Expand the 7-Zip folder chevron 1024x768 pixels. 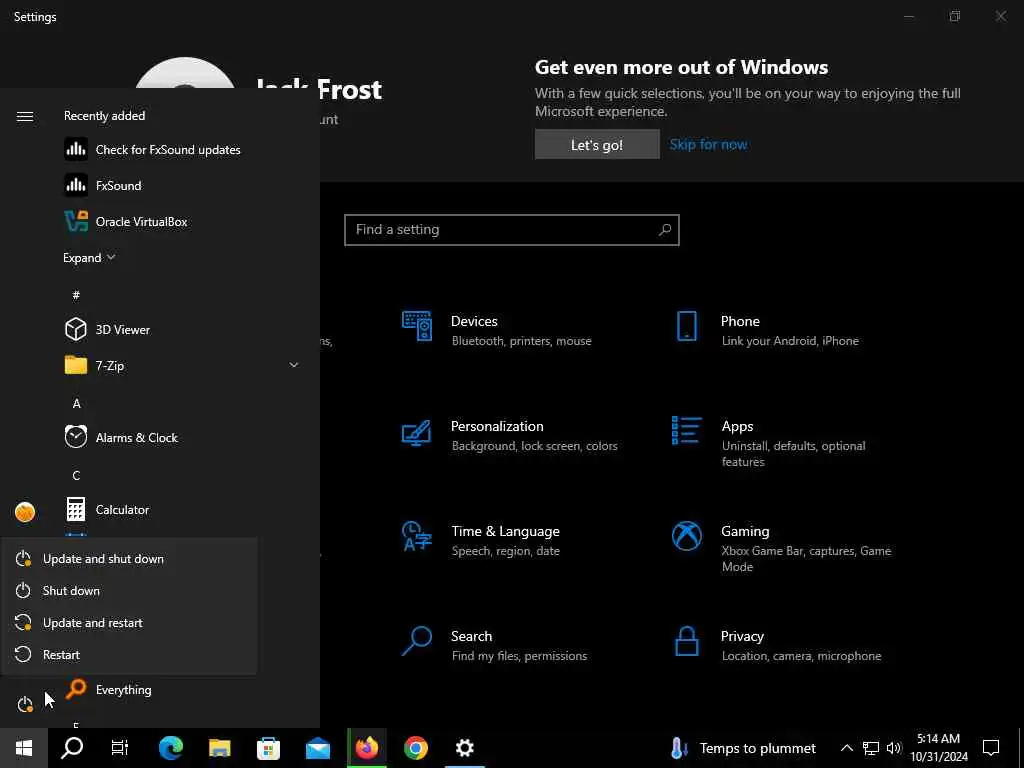pos(294,365)
